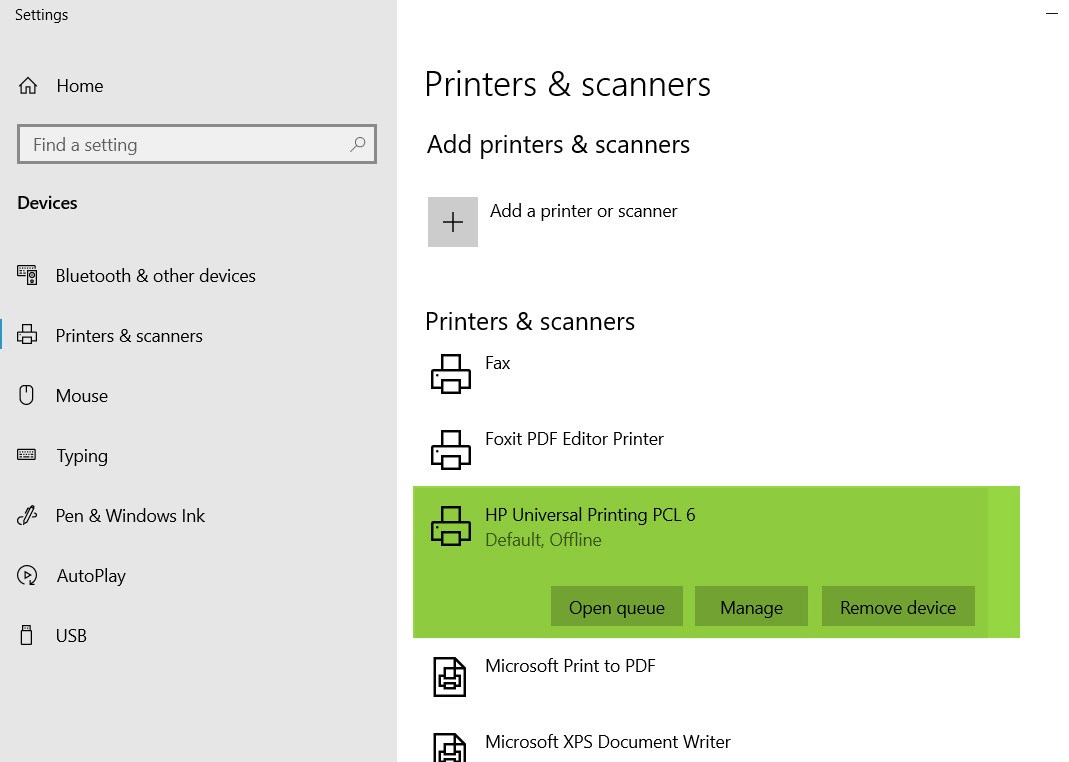Click Add a printer or scanner label
1069x762 pixels.
point(584,211)
